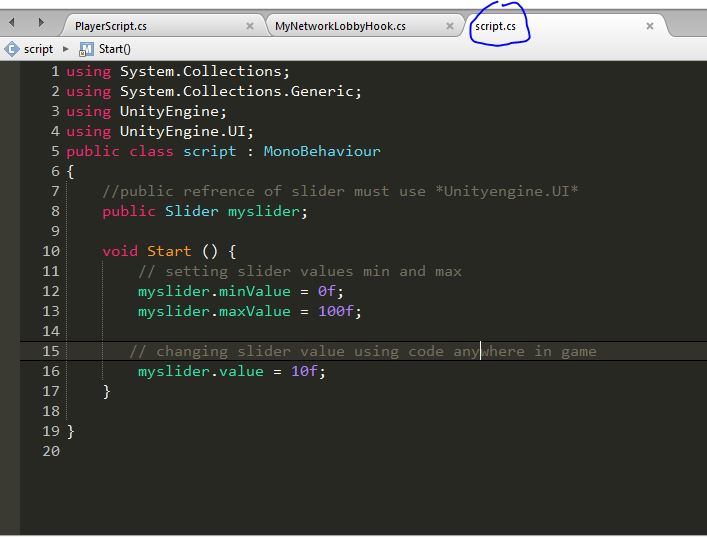Close the MyNetworkLobbyHook.cs tab
707x537 pixels.
click(x=450, y=26)
